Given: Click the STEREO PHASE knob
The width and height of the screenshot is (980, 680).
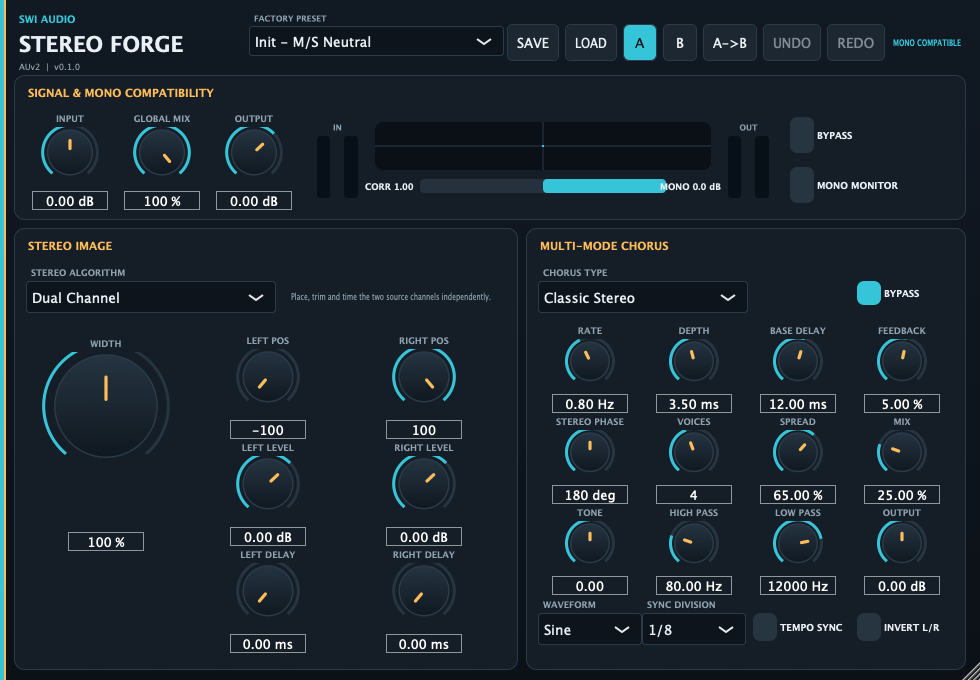Looking at the screenshot, I should pos(589,452).
